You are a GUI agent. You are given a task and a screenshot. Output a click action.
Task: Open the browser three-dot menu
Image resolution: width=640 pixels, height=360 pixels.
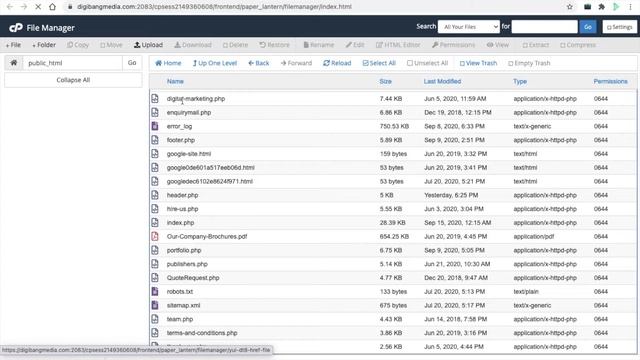[x=630, y=7]
